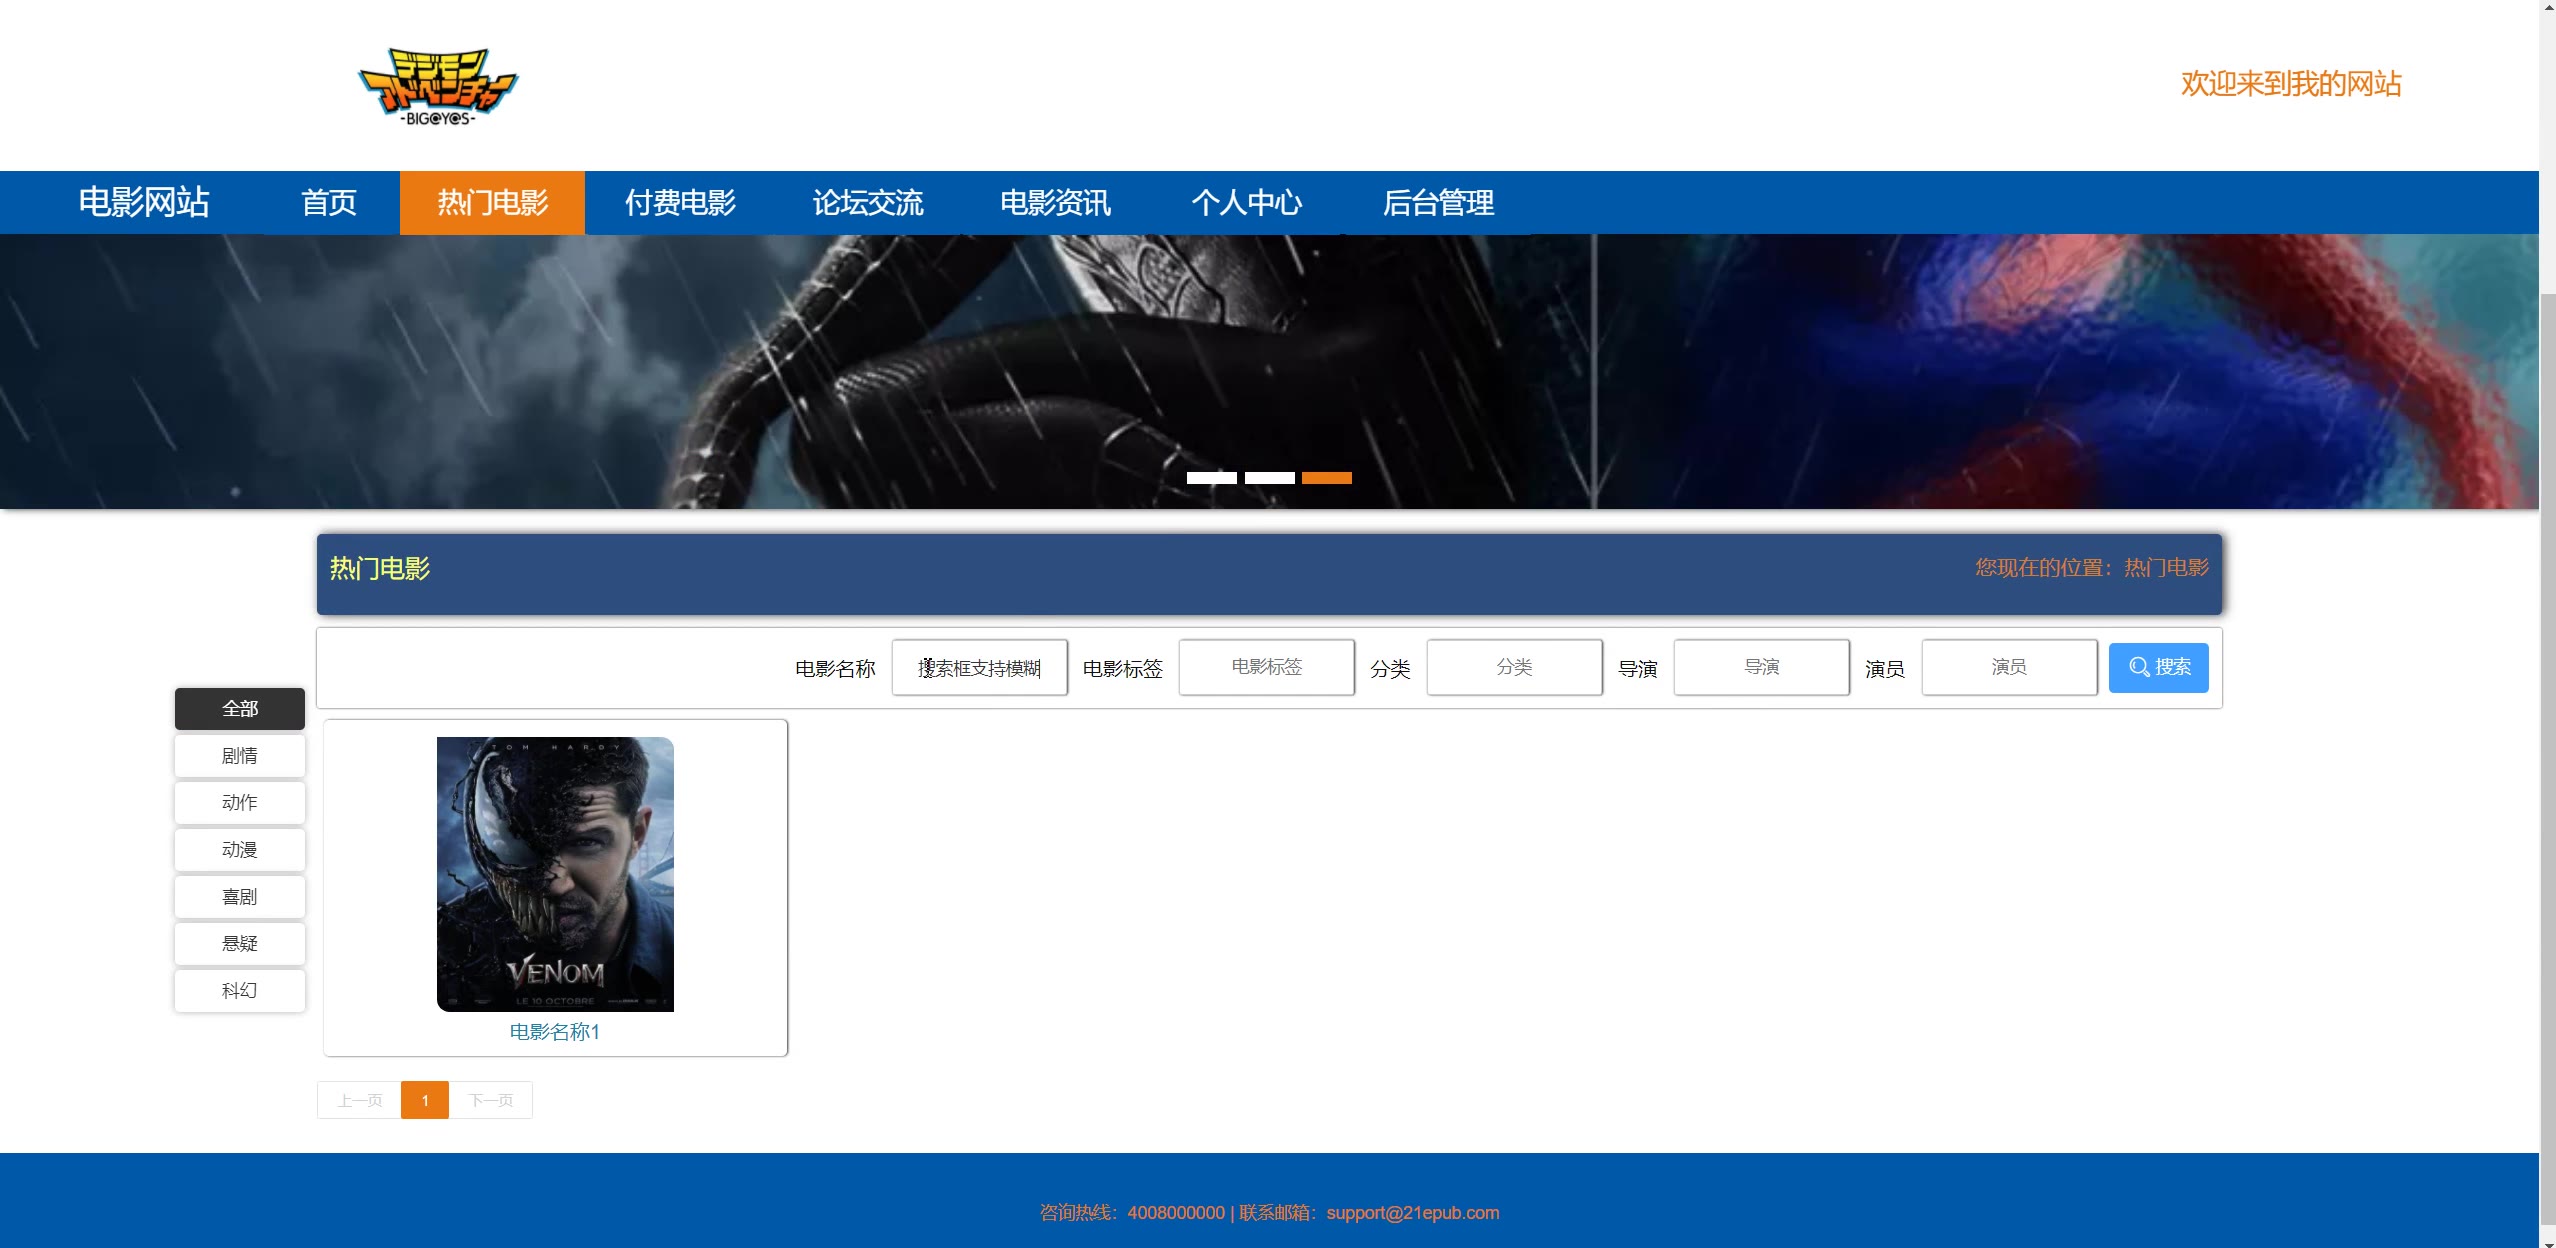Click the Spider-Man carousel banner image
This screenshot has width=2556, height=1248.
(1269, 372)
